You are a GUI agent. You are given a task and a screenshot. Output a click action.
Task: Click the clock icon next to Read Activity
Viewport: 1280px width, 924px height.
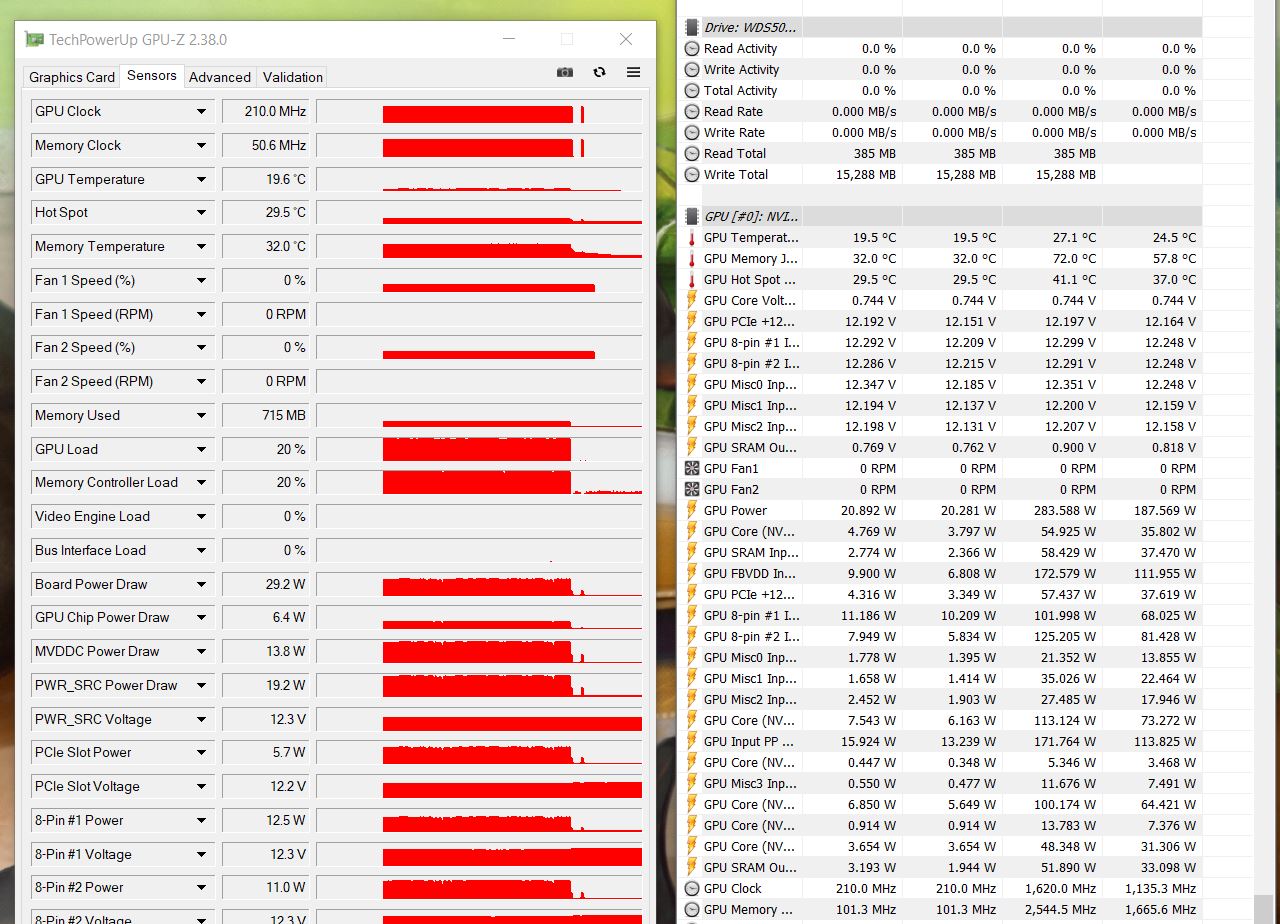pyautogui.click(x=692, y=48)
